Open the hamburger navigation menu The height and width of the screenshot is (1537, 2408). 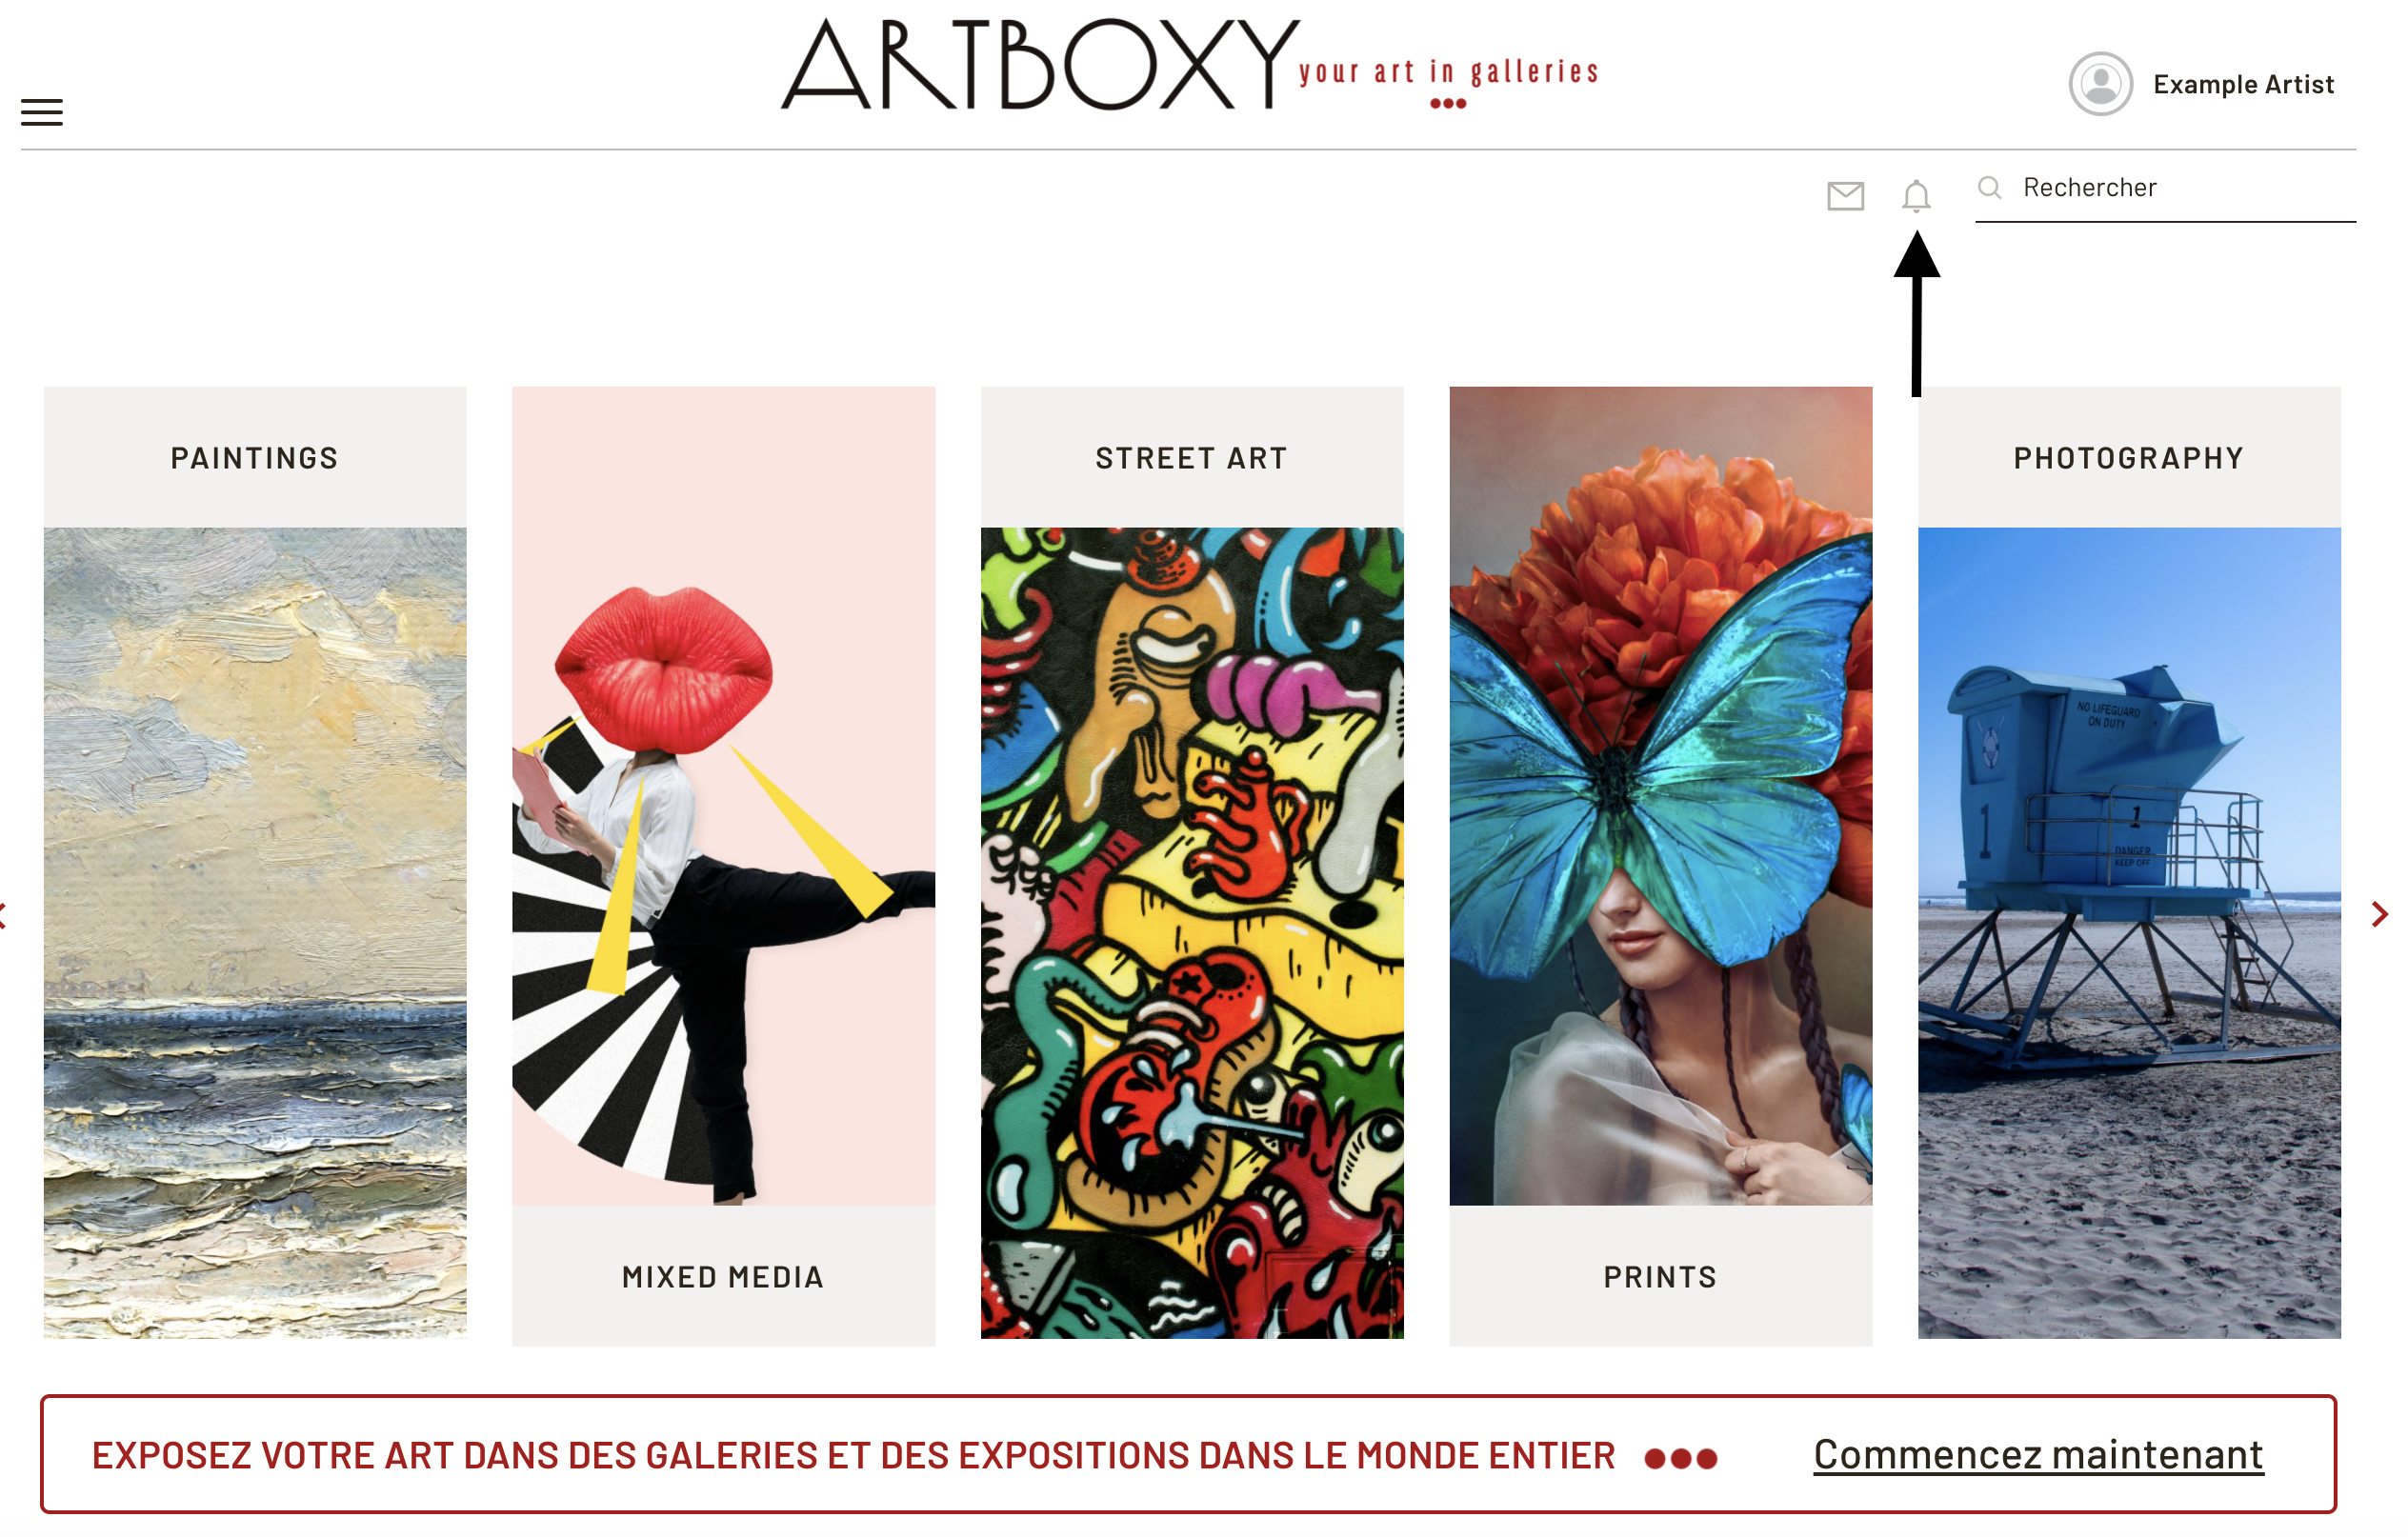pyautogui.click(x=42, y=112)
